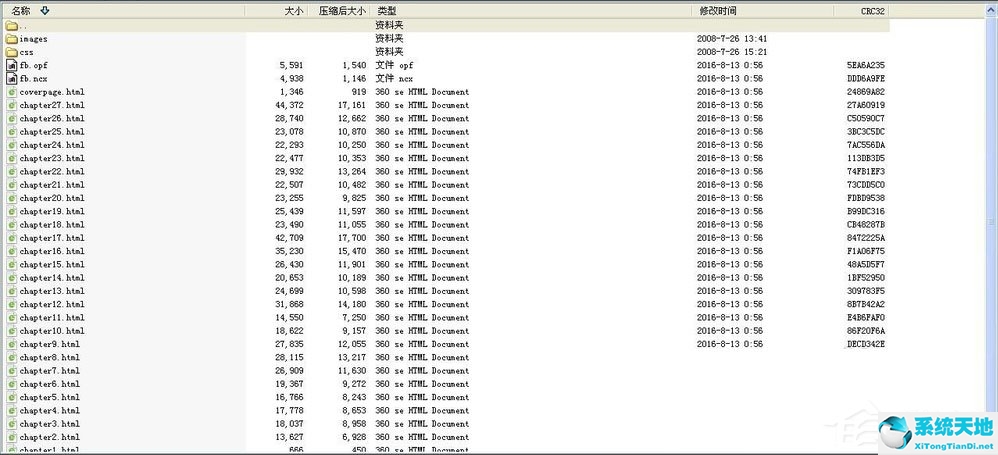This screenshot has height=455, width=998.
Task: Click the size value 35,230 for chapter16.html
Action: click(x=289, y=251)
